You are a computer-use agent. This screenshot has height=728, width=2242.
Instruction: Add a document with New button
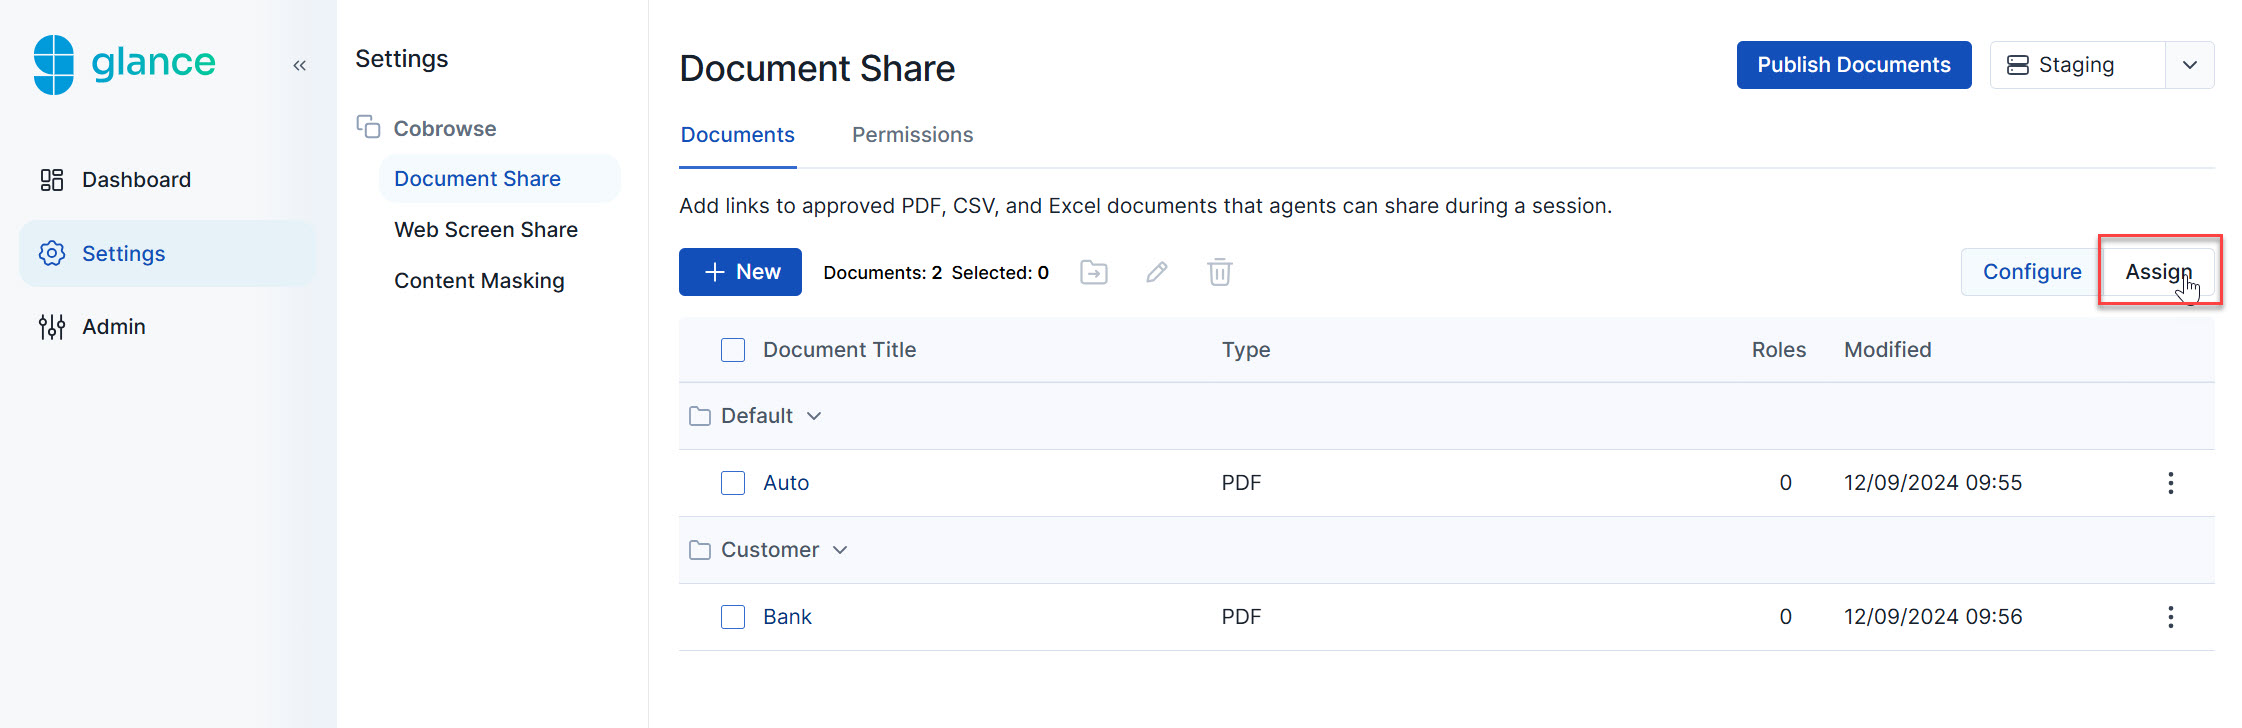(740, 272)
